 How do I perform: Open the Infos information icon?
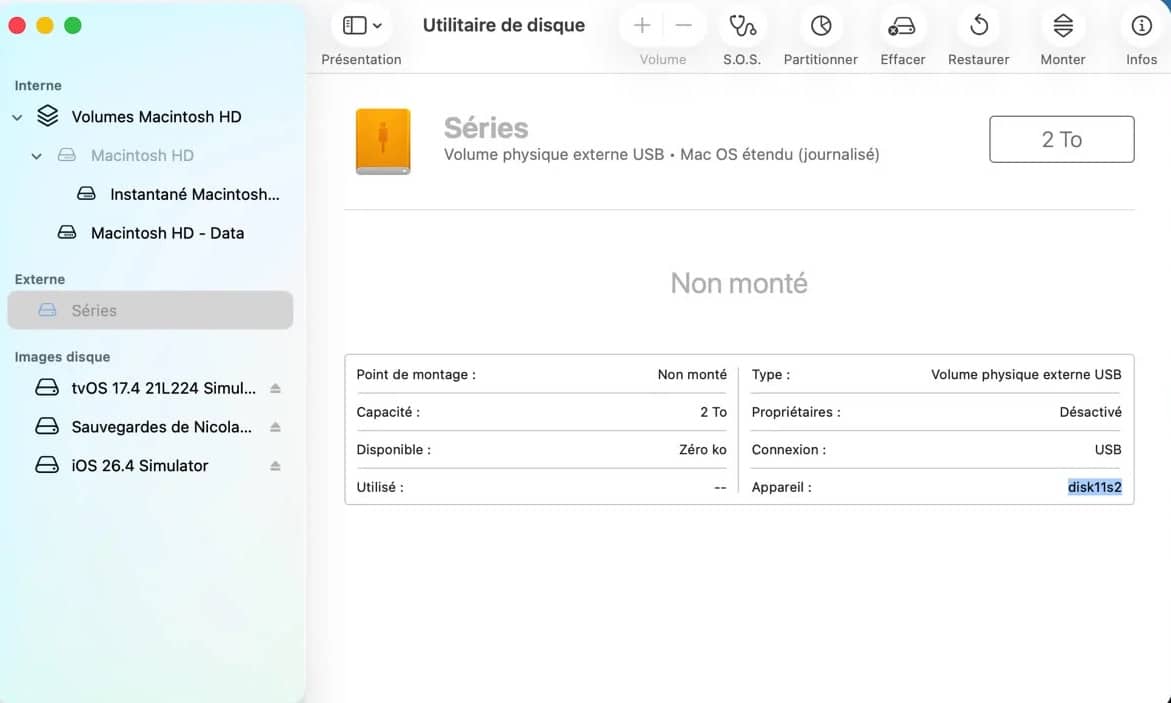point(1141,26)
